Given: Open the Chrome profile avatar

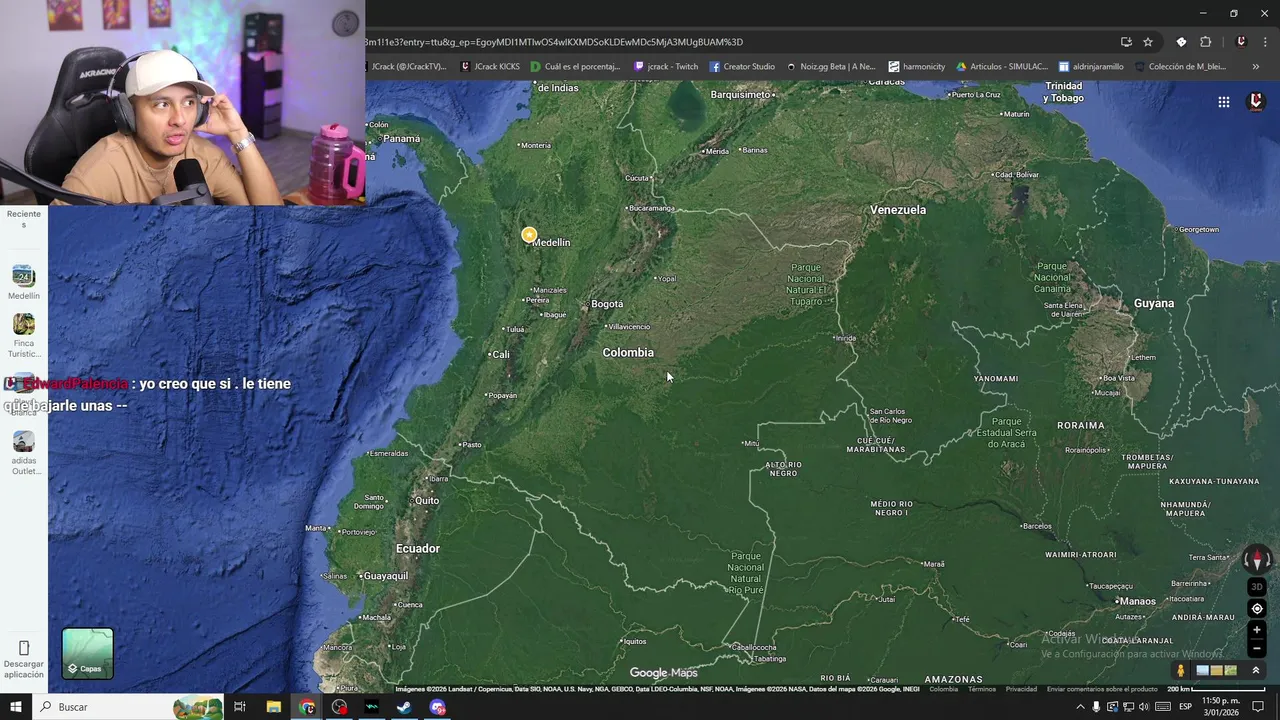Looking at the screenshot, I should [1241, 42].
